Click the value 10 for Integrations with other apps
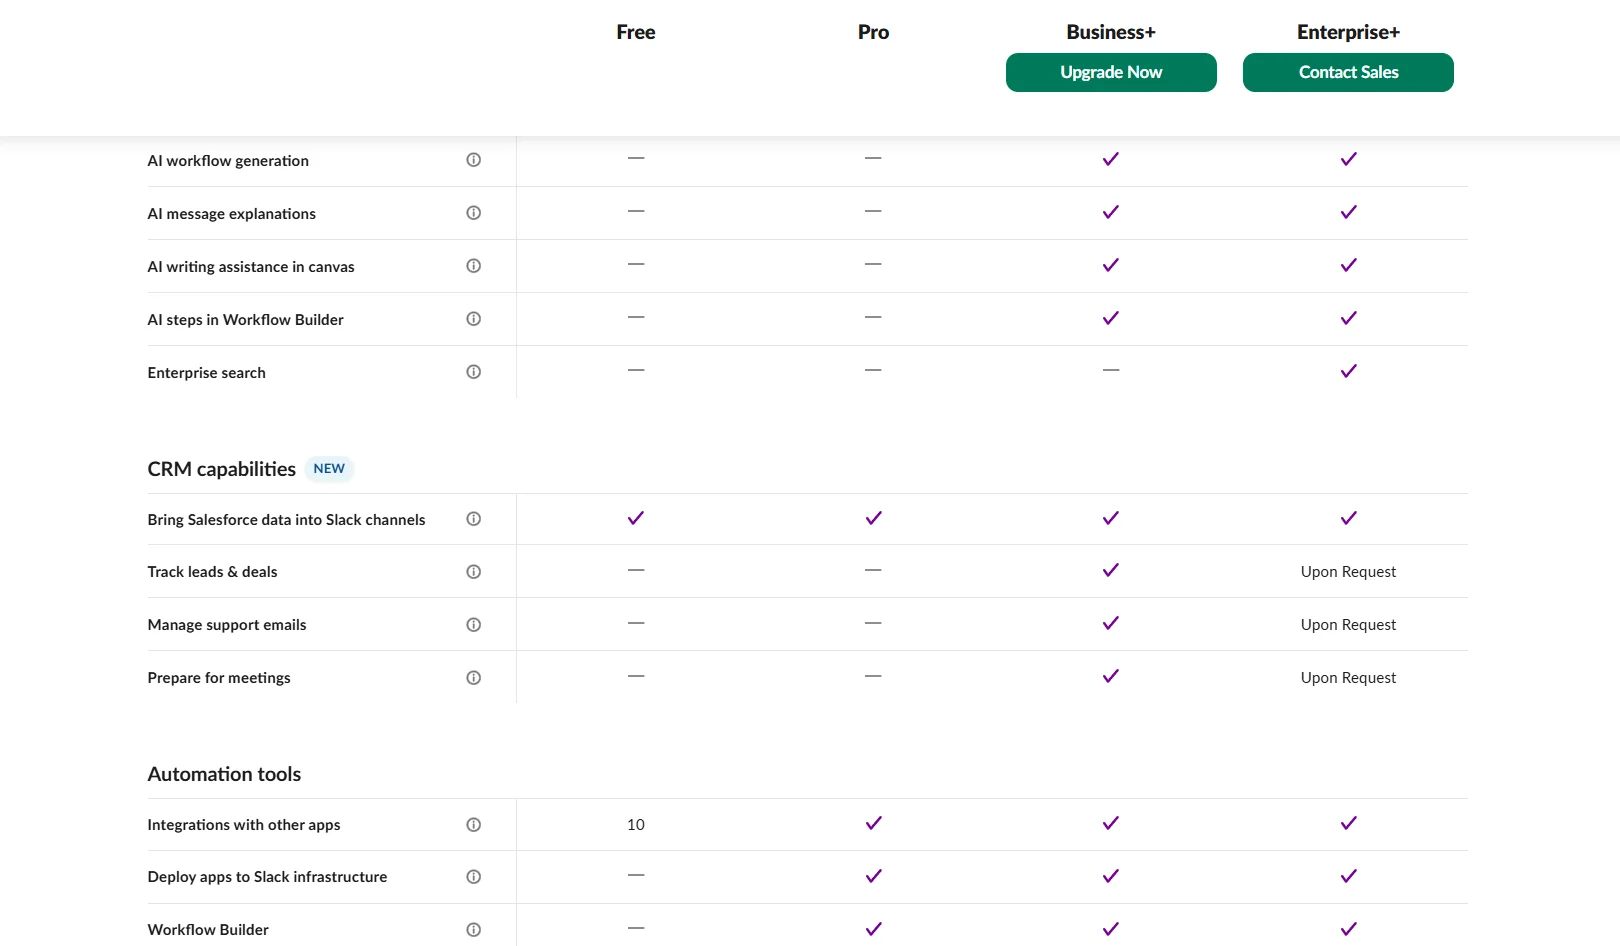This screenshot has height=946, width=1620. pyautogui.click(x=636, y=825)
